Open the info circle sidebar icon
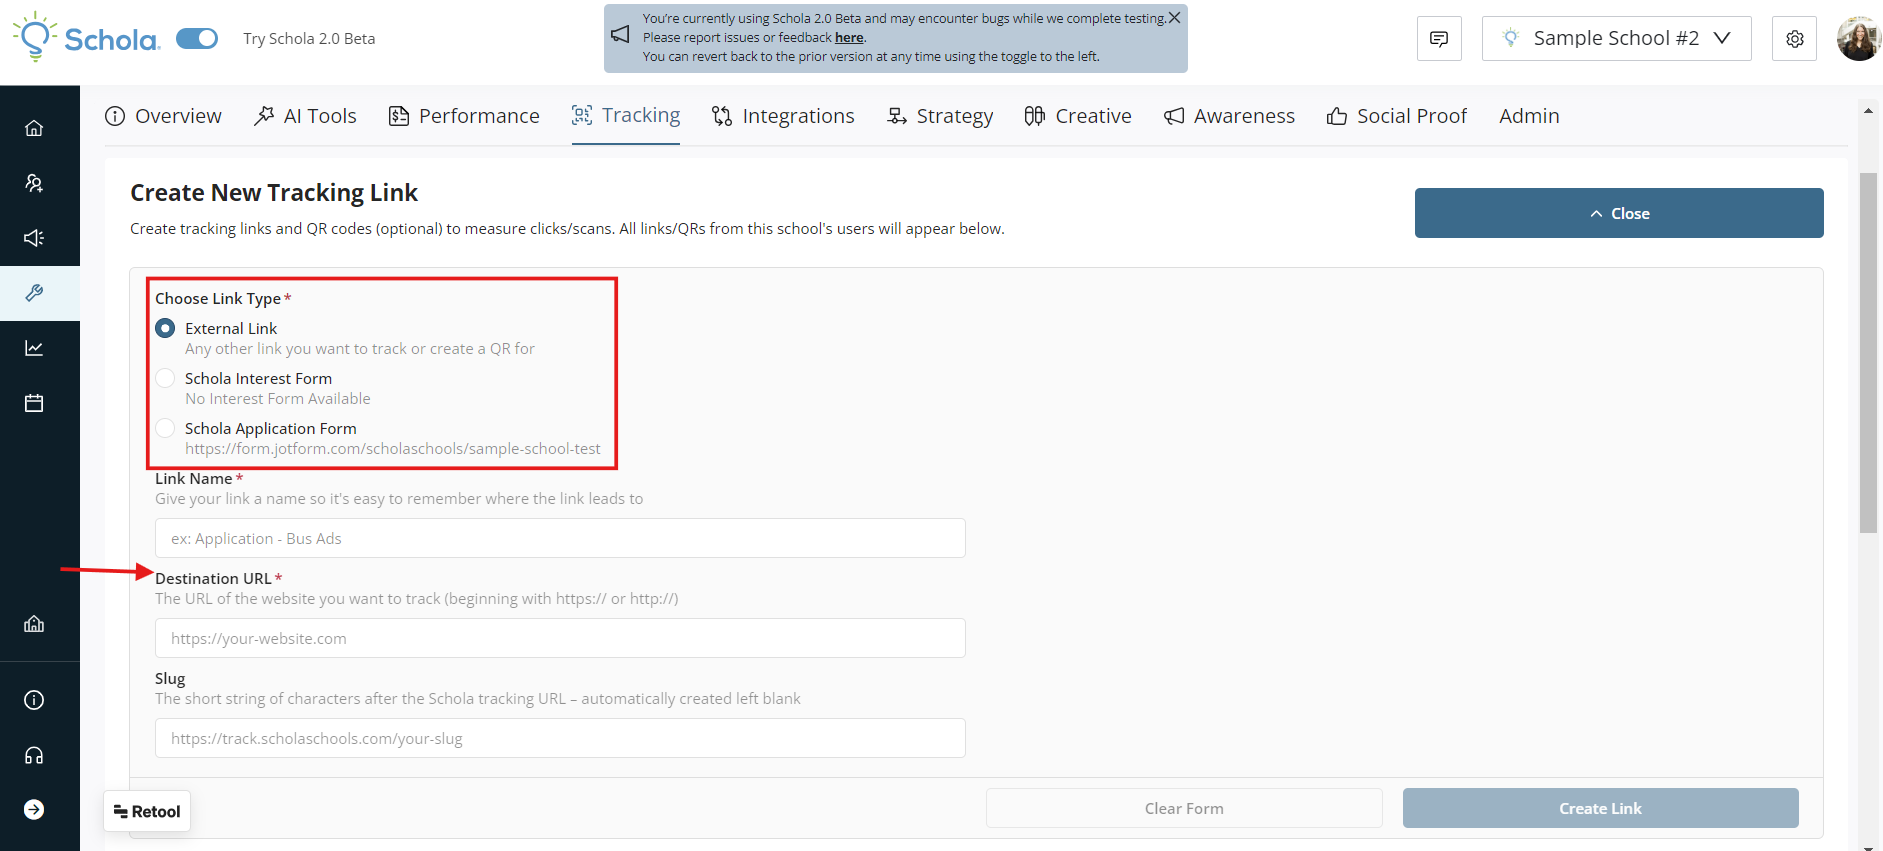This screenshot has width=1883, height=851. [x=34, y=700]
